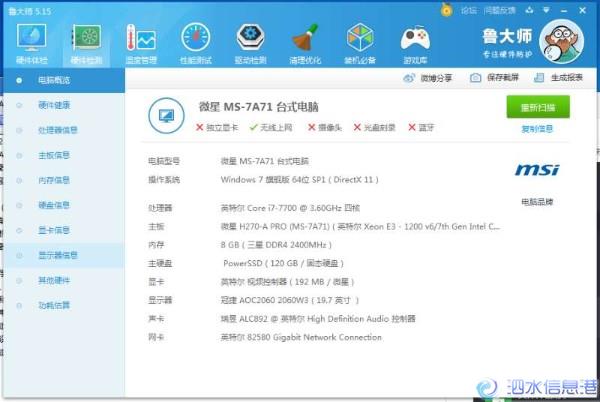Image resolution: width=600 pixels, height=402 pixels.
Task: Open 驱动检测 driver detection
Action: (250, 44)
